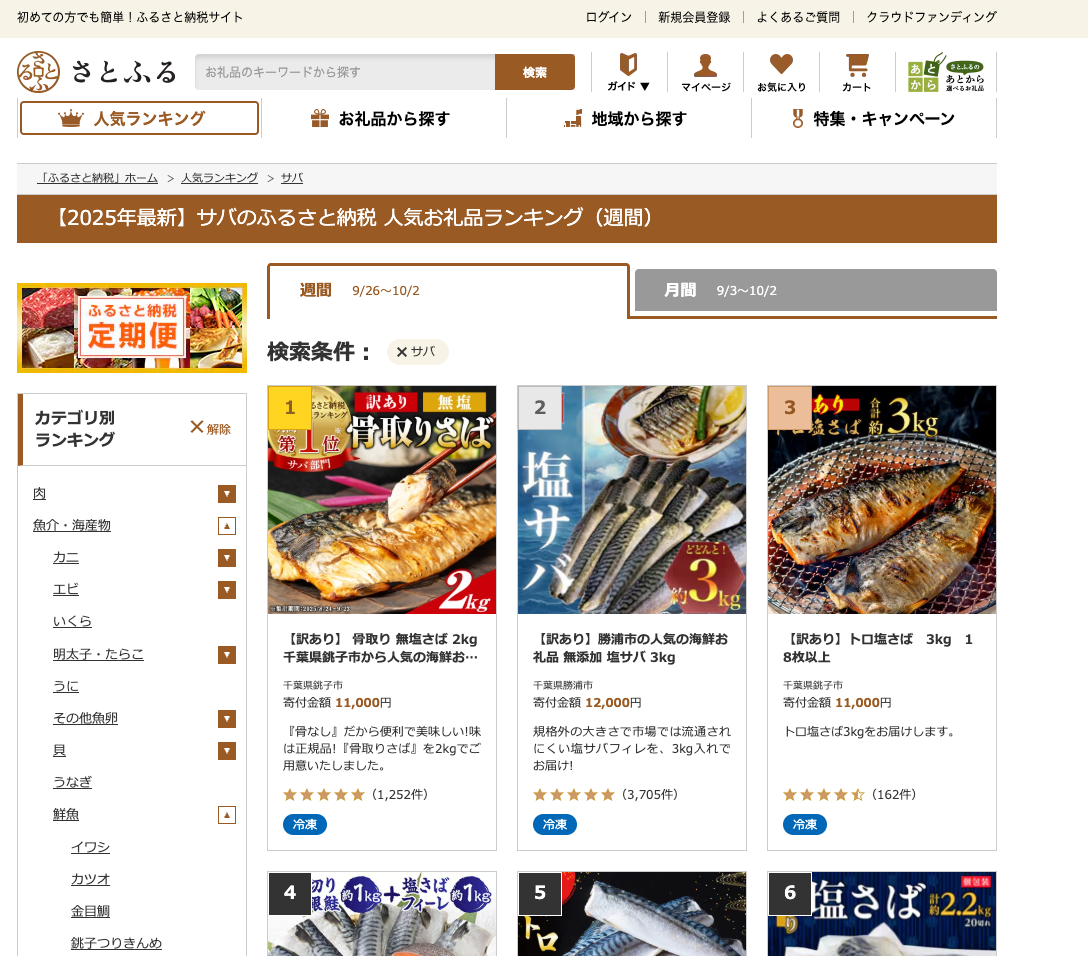This screenshot has height=956, width=1088.
Task: Switch to the 月間 ranking tab
Action: point(816,290)
